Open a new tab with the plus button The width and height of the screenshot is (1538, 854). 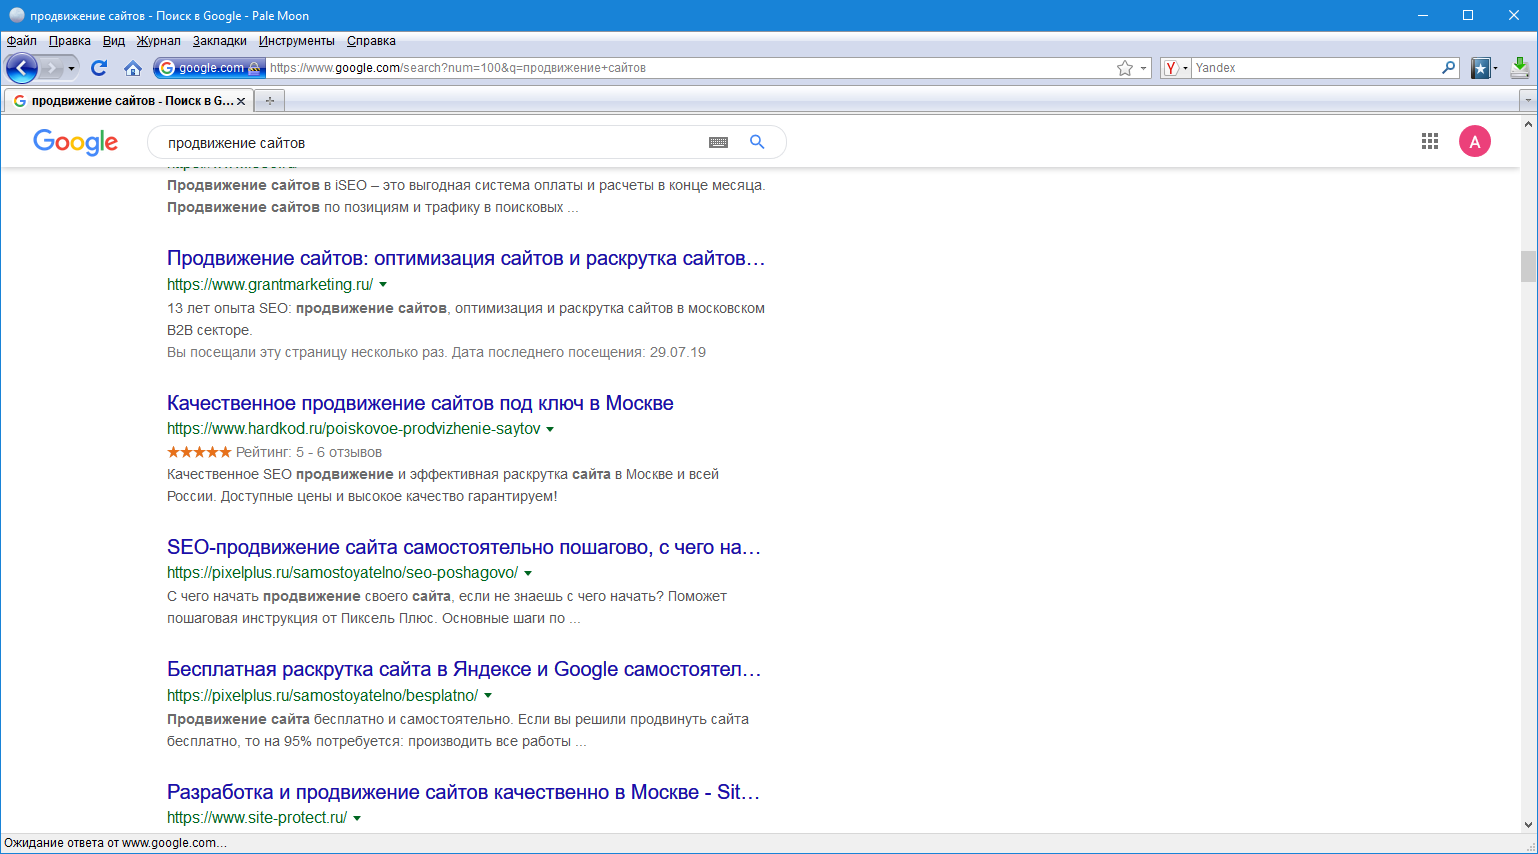270,101
